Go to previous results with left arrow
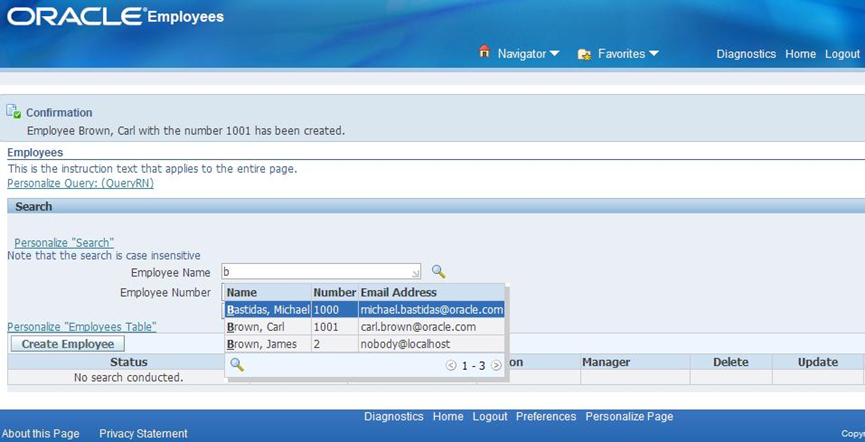 coord(451,365)
